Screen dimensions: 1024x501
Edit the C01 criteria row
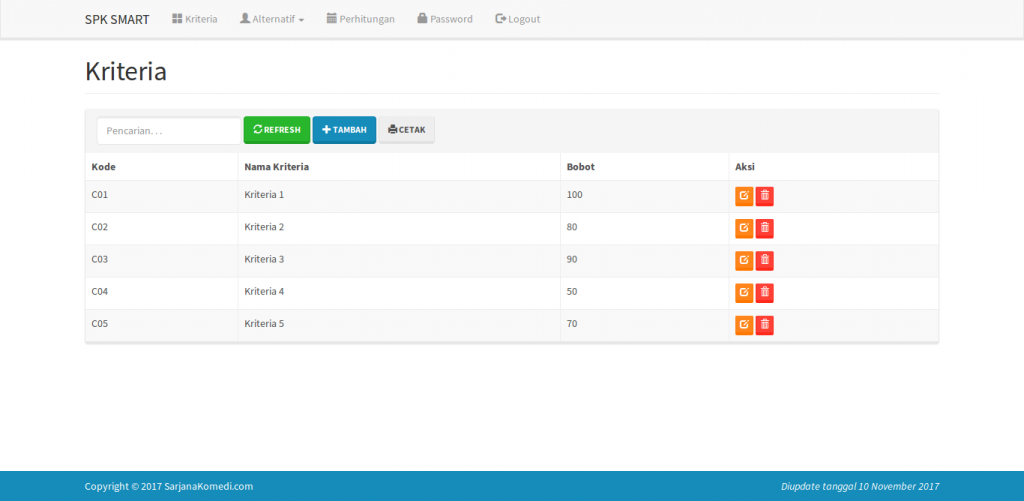[744, 196]
